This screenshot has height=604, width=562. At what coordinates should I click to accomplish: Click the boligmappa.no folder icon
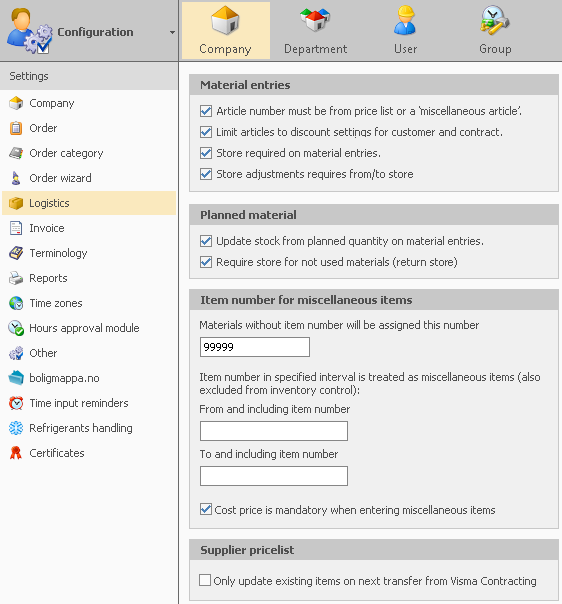(16, 378)
